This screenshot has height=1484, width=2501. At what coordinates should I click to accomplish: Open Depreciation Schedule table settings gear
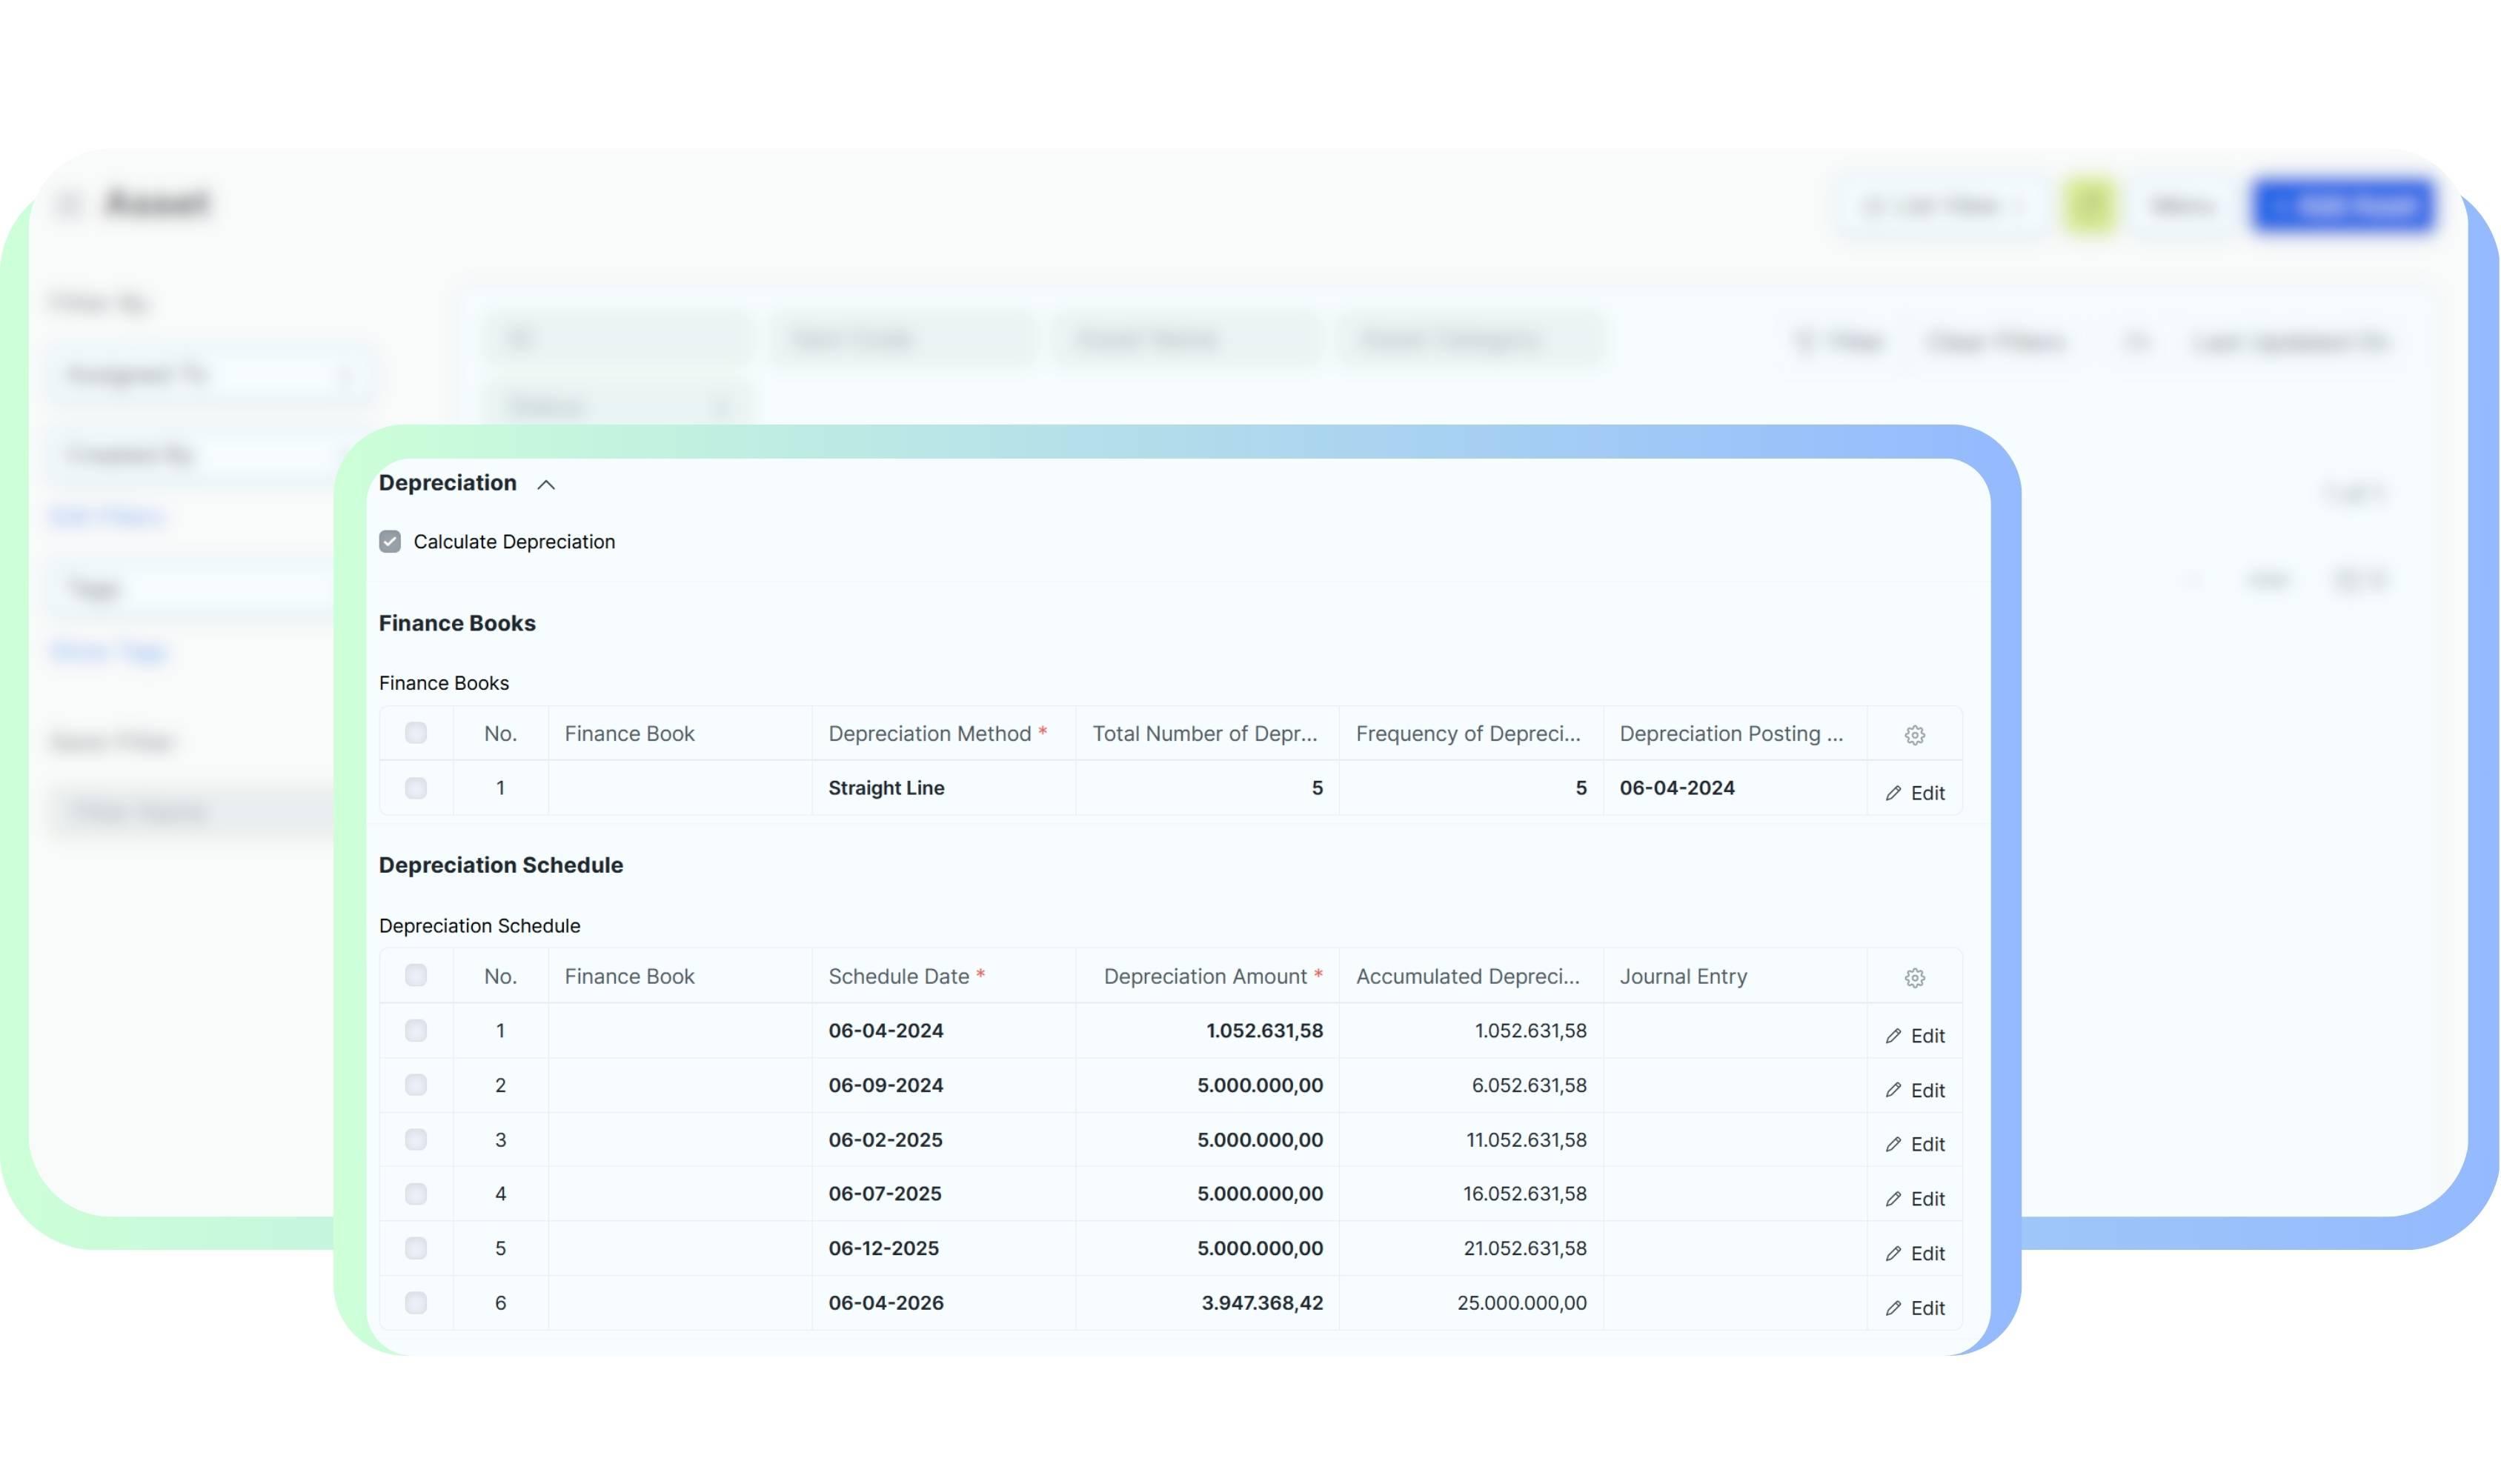tap(1914, 978)
